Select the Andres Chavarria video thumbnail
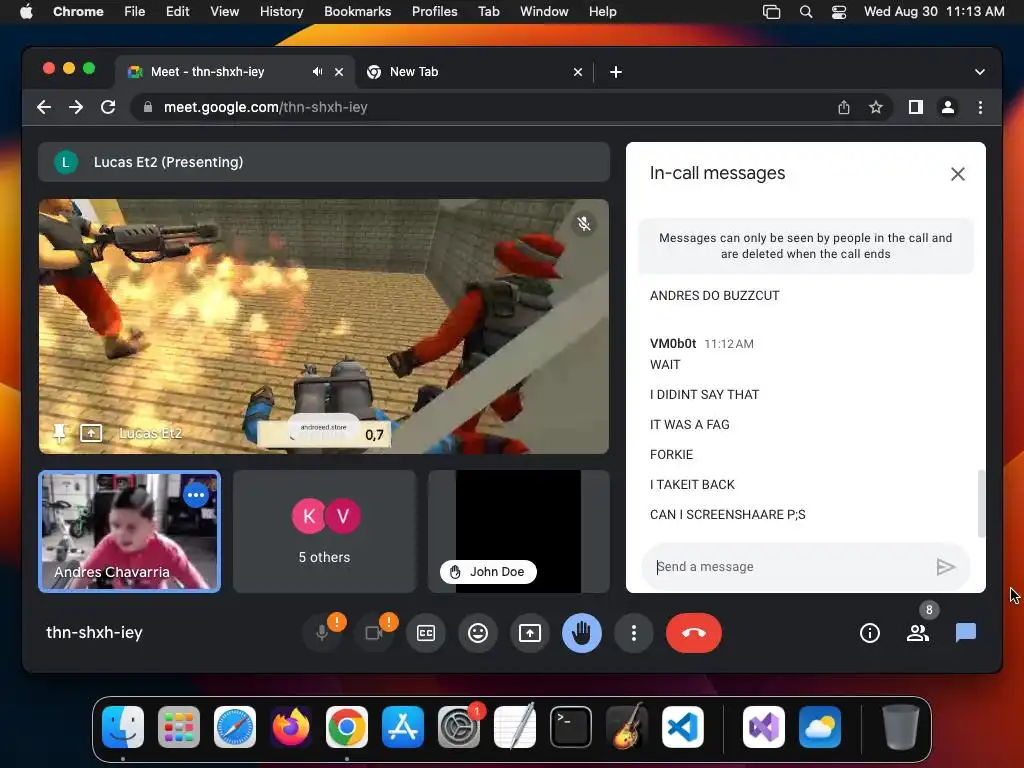Screen dimensions: 1024x768 click(x=129, y=532)
